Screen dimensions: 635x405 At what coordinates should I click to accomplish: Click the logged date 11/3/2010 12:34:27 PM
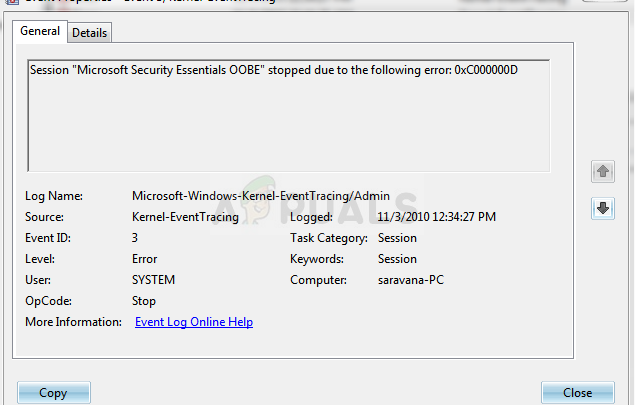[x=436, y=217]
